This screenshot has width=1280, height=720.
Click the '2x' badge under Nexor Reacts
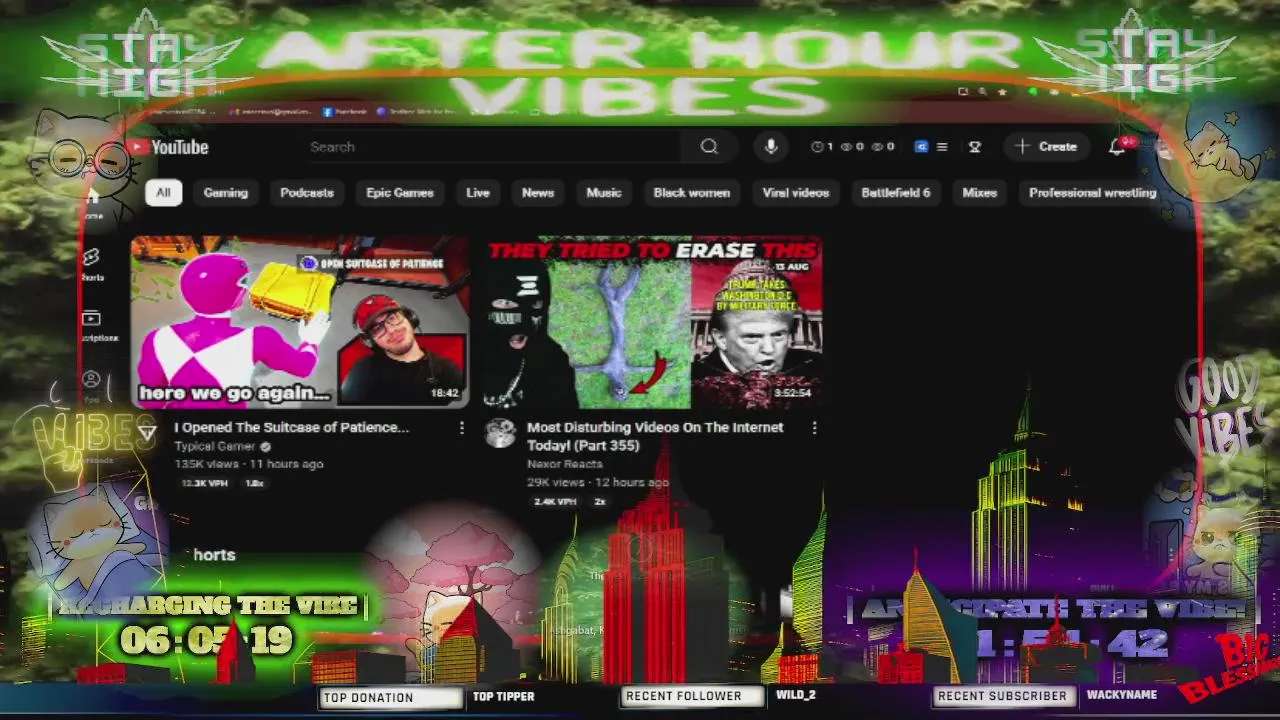600,501
